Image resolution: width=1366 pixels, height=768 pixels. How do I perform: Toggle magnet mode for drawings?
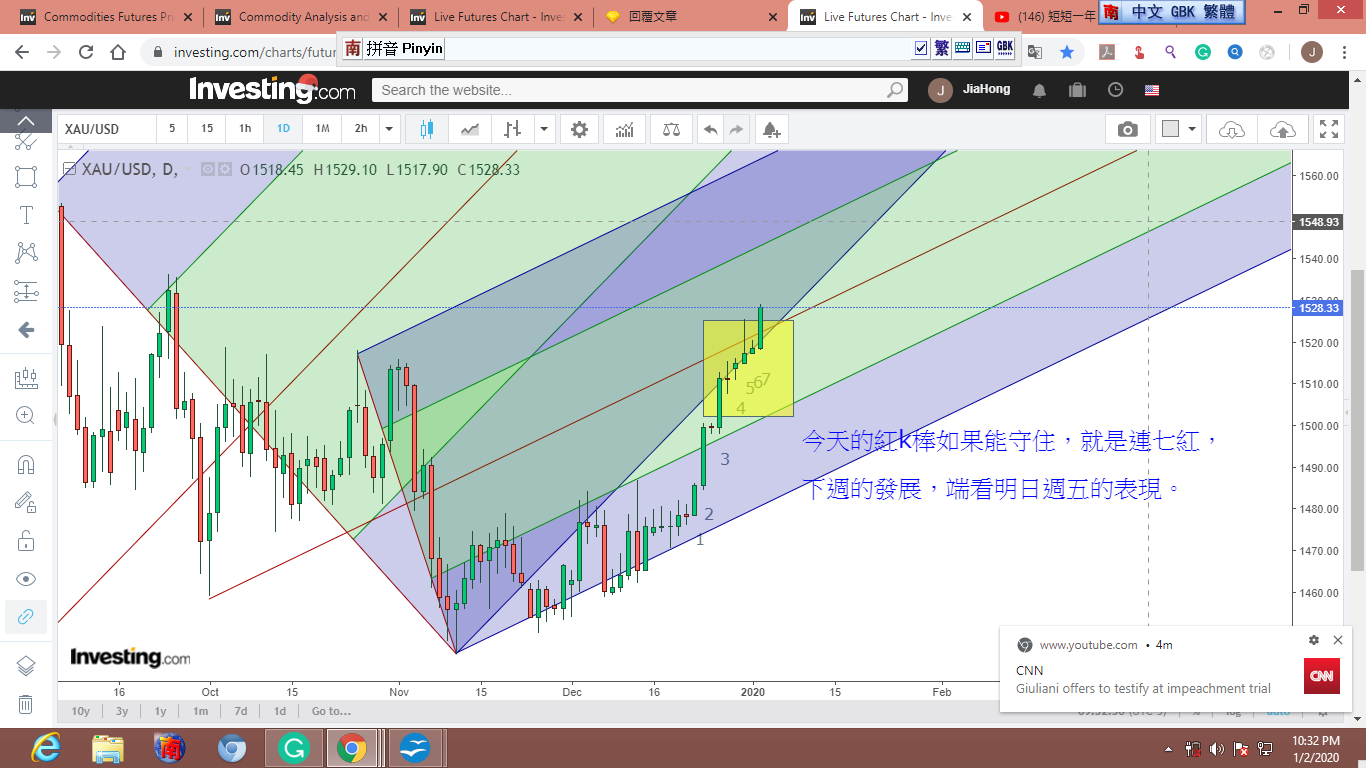point(26,465)
